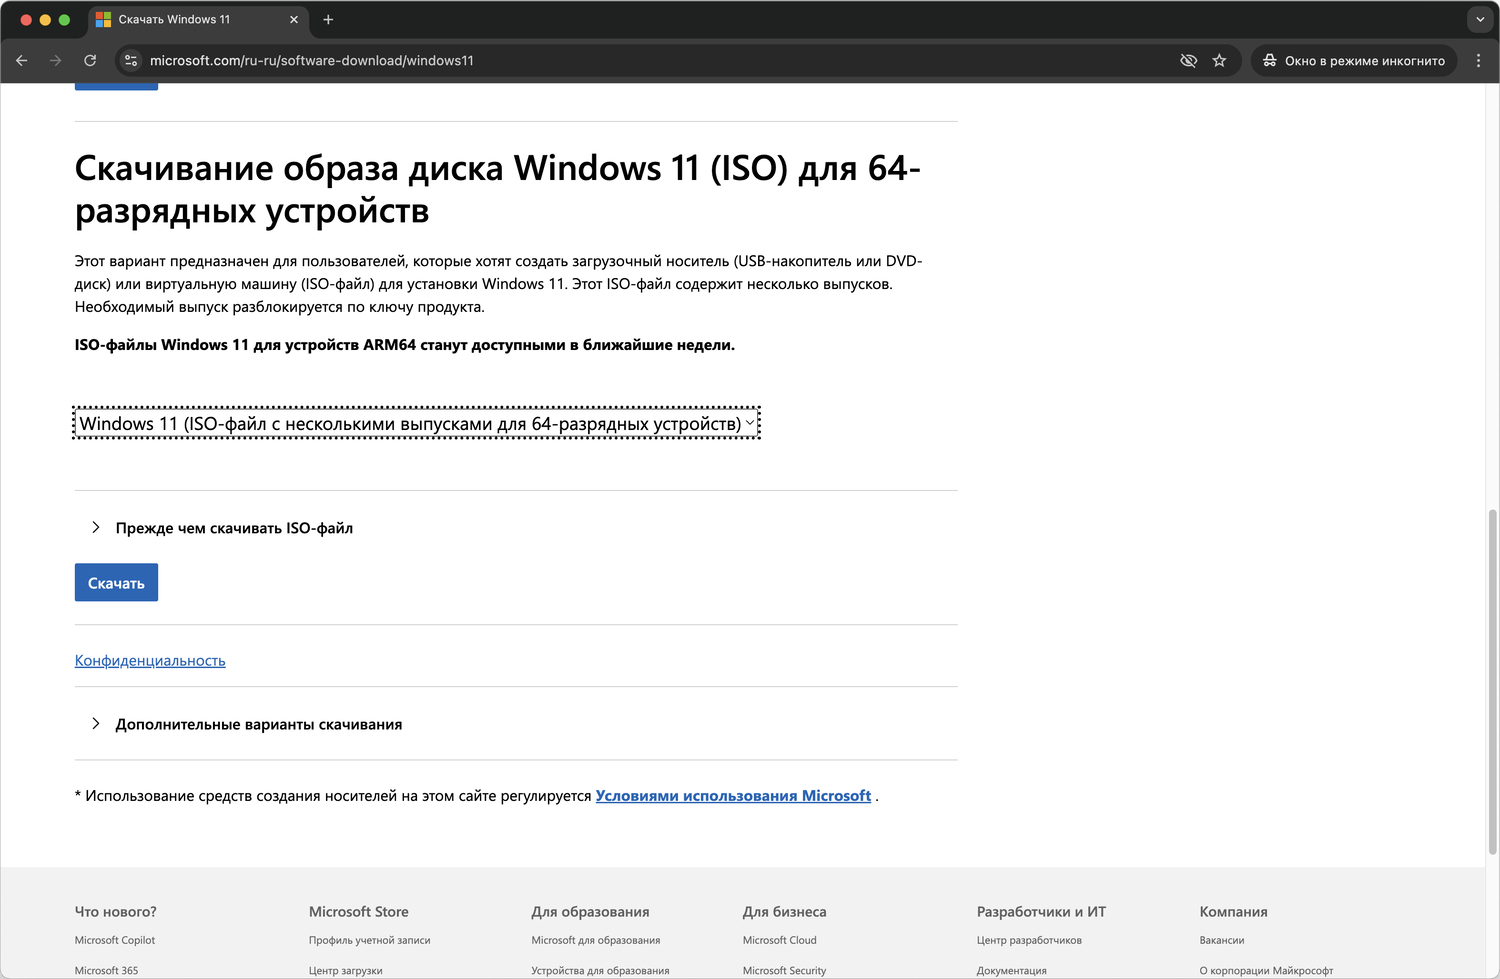
Task: Expand 'Дополнительные варианты скачивания' section
Action: pos(258,724)
